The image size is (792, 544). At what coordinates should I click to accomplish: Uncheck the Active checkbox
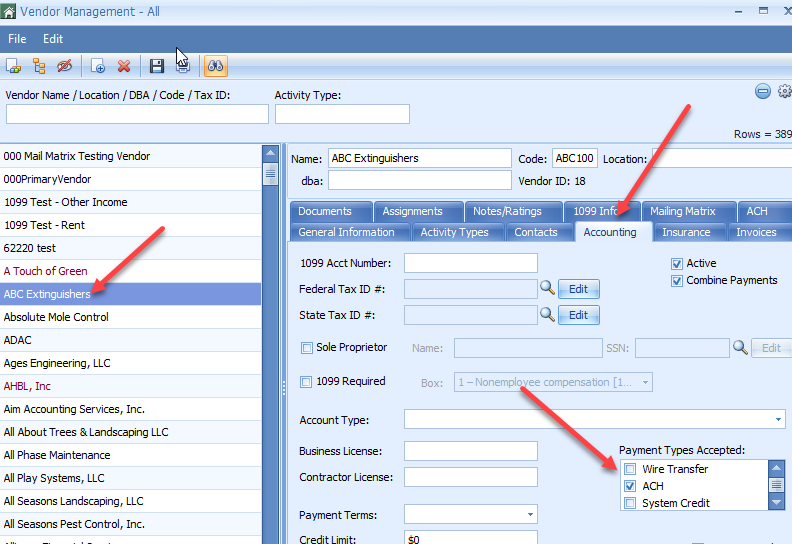pyautogui.click(x=677, y=264)
